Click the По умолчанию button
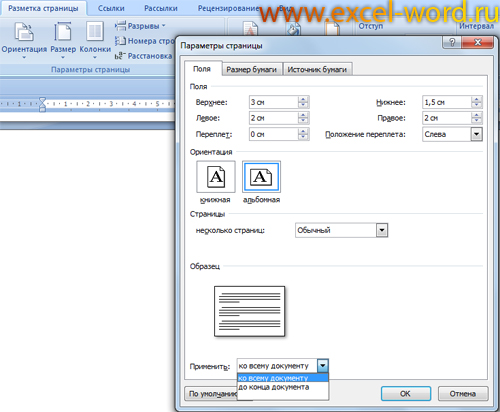This screenshot has height=412, width=500. tap(211, 394)
